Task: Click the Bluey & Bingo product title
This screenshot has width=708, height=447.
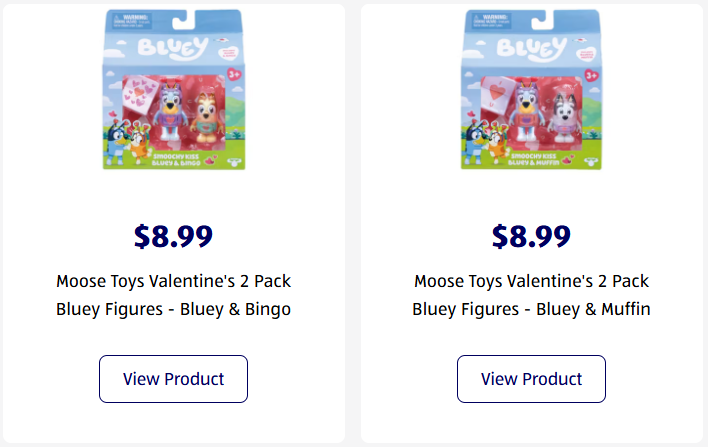Action: [x=173, y=295]
